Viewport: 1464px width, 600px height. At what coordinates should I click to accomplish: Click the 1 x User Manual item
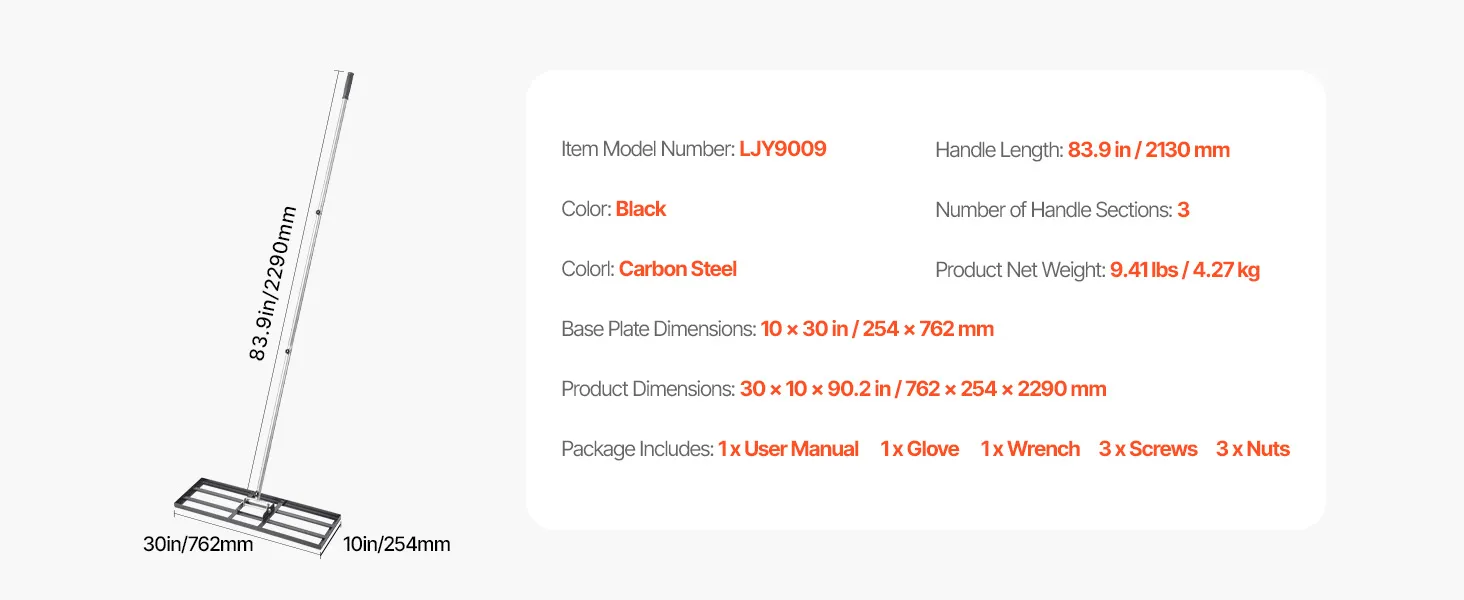tap(788, 449)
